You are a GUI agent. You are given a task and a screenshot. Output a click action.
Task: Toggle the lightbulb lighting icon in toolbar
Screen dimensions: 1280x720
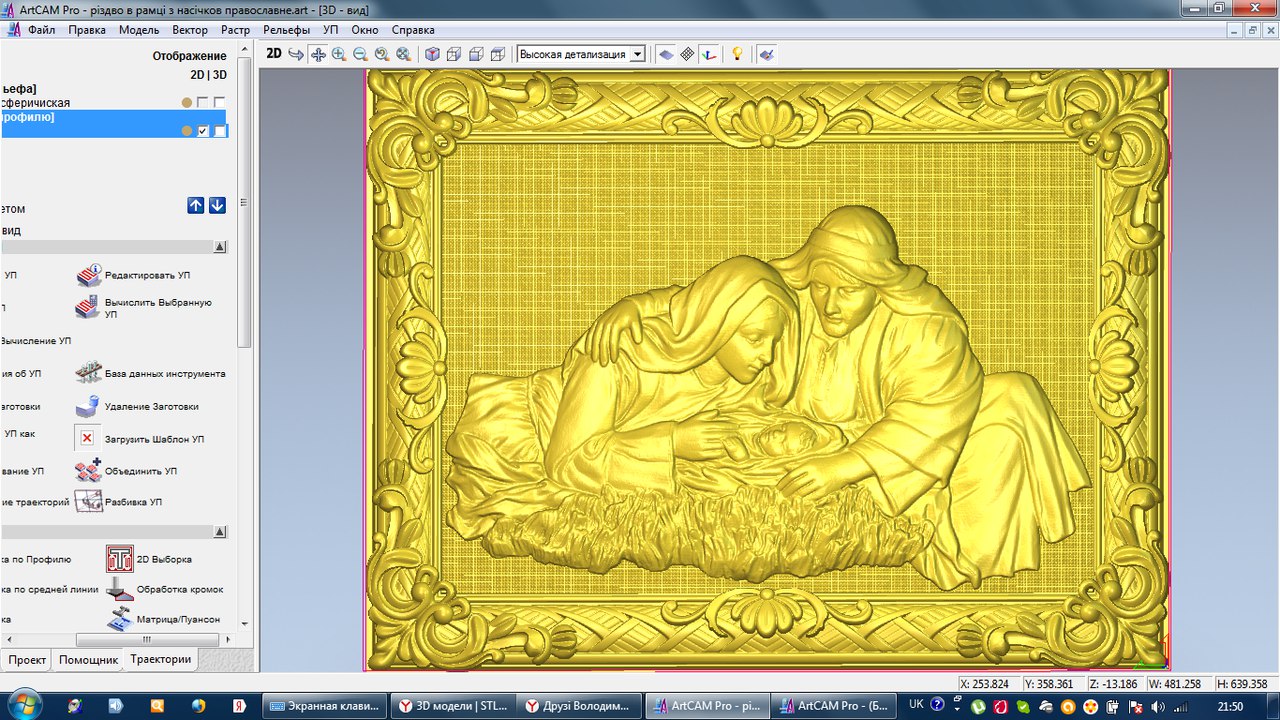tap(737, 55)
